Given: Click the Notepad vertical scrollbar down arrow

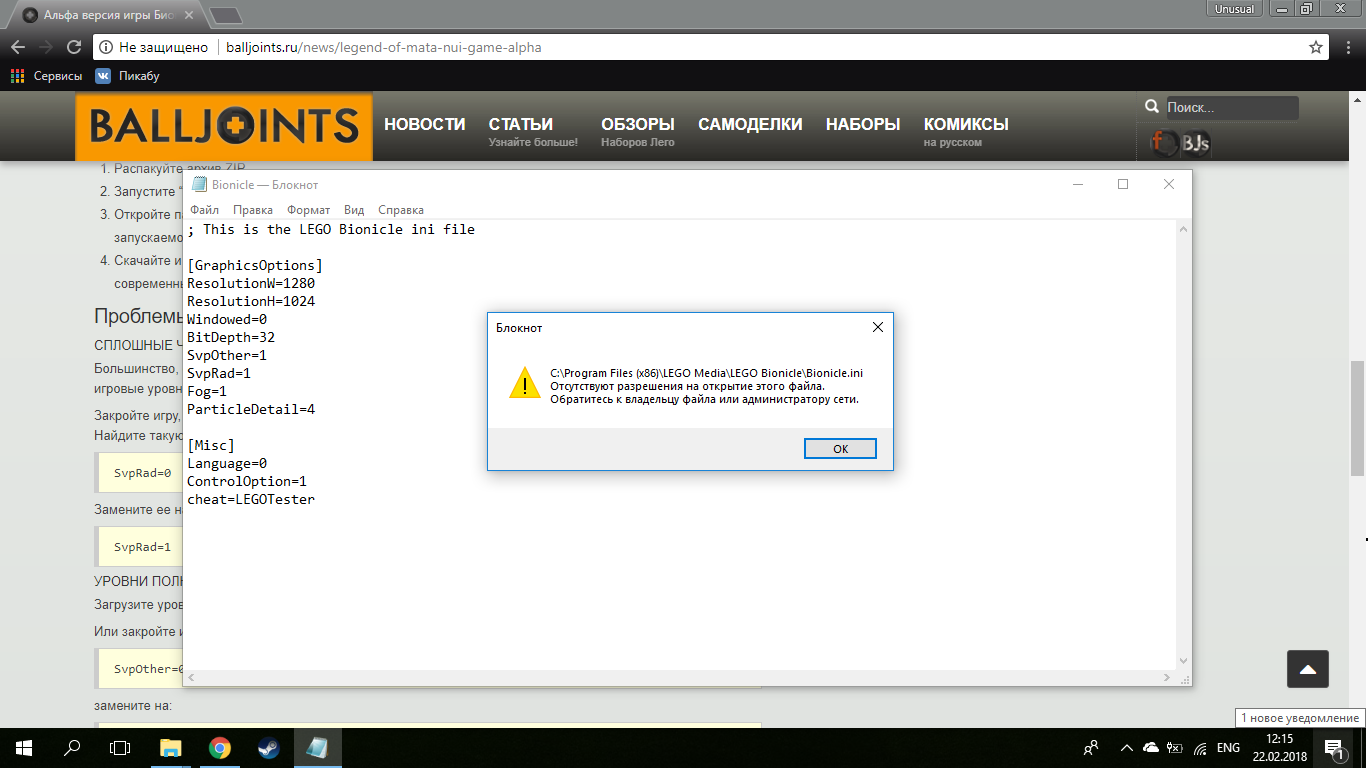Looking at the screenshot, I should pos(1183,660).
